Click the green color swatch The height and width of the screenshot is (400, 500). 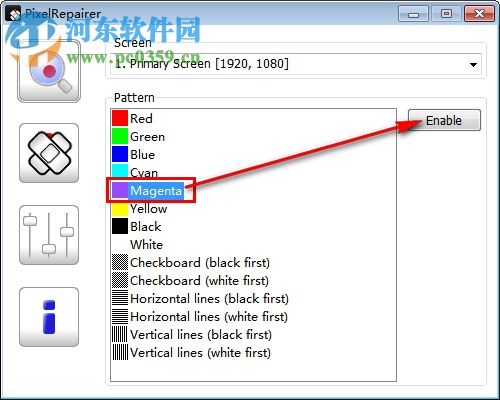tap(120, 136)
